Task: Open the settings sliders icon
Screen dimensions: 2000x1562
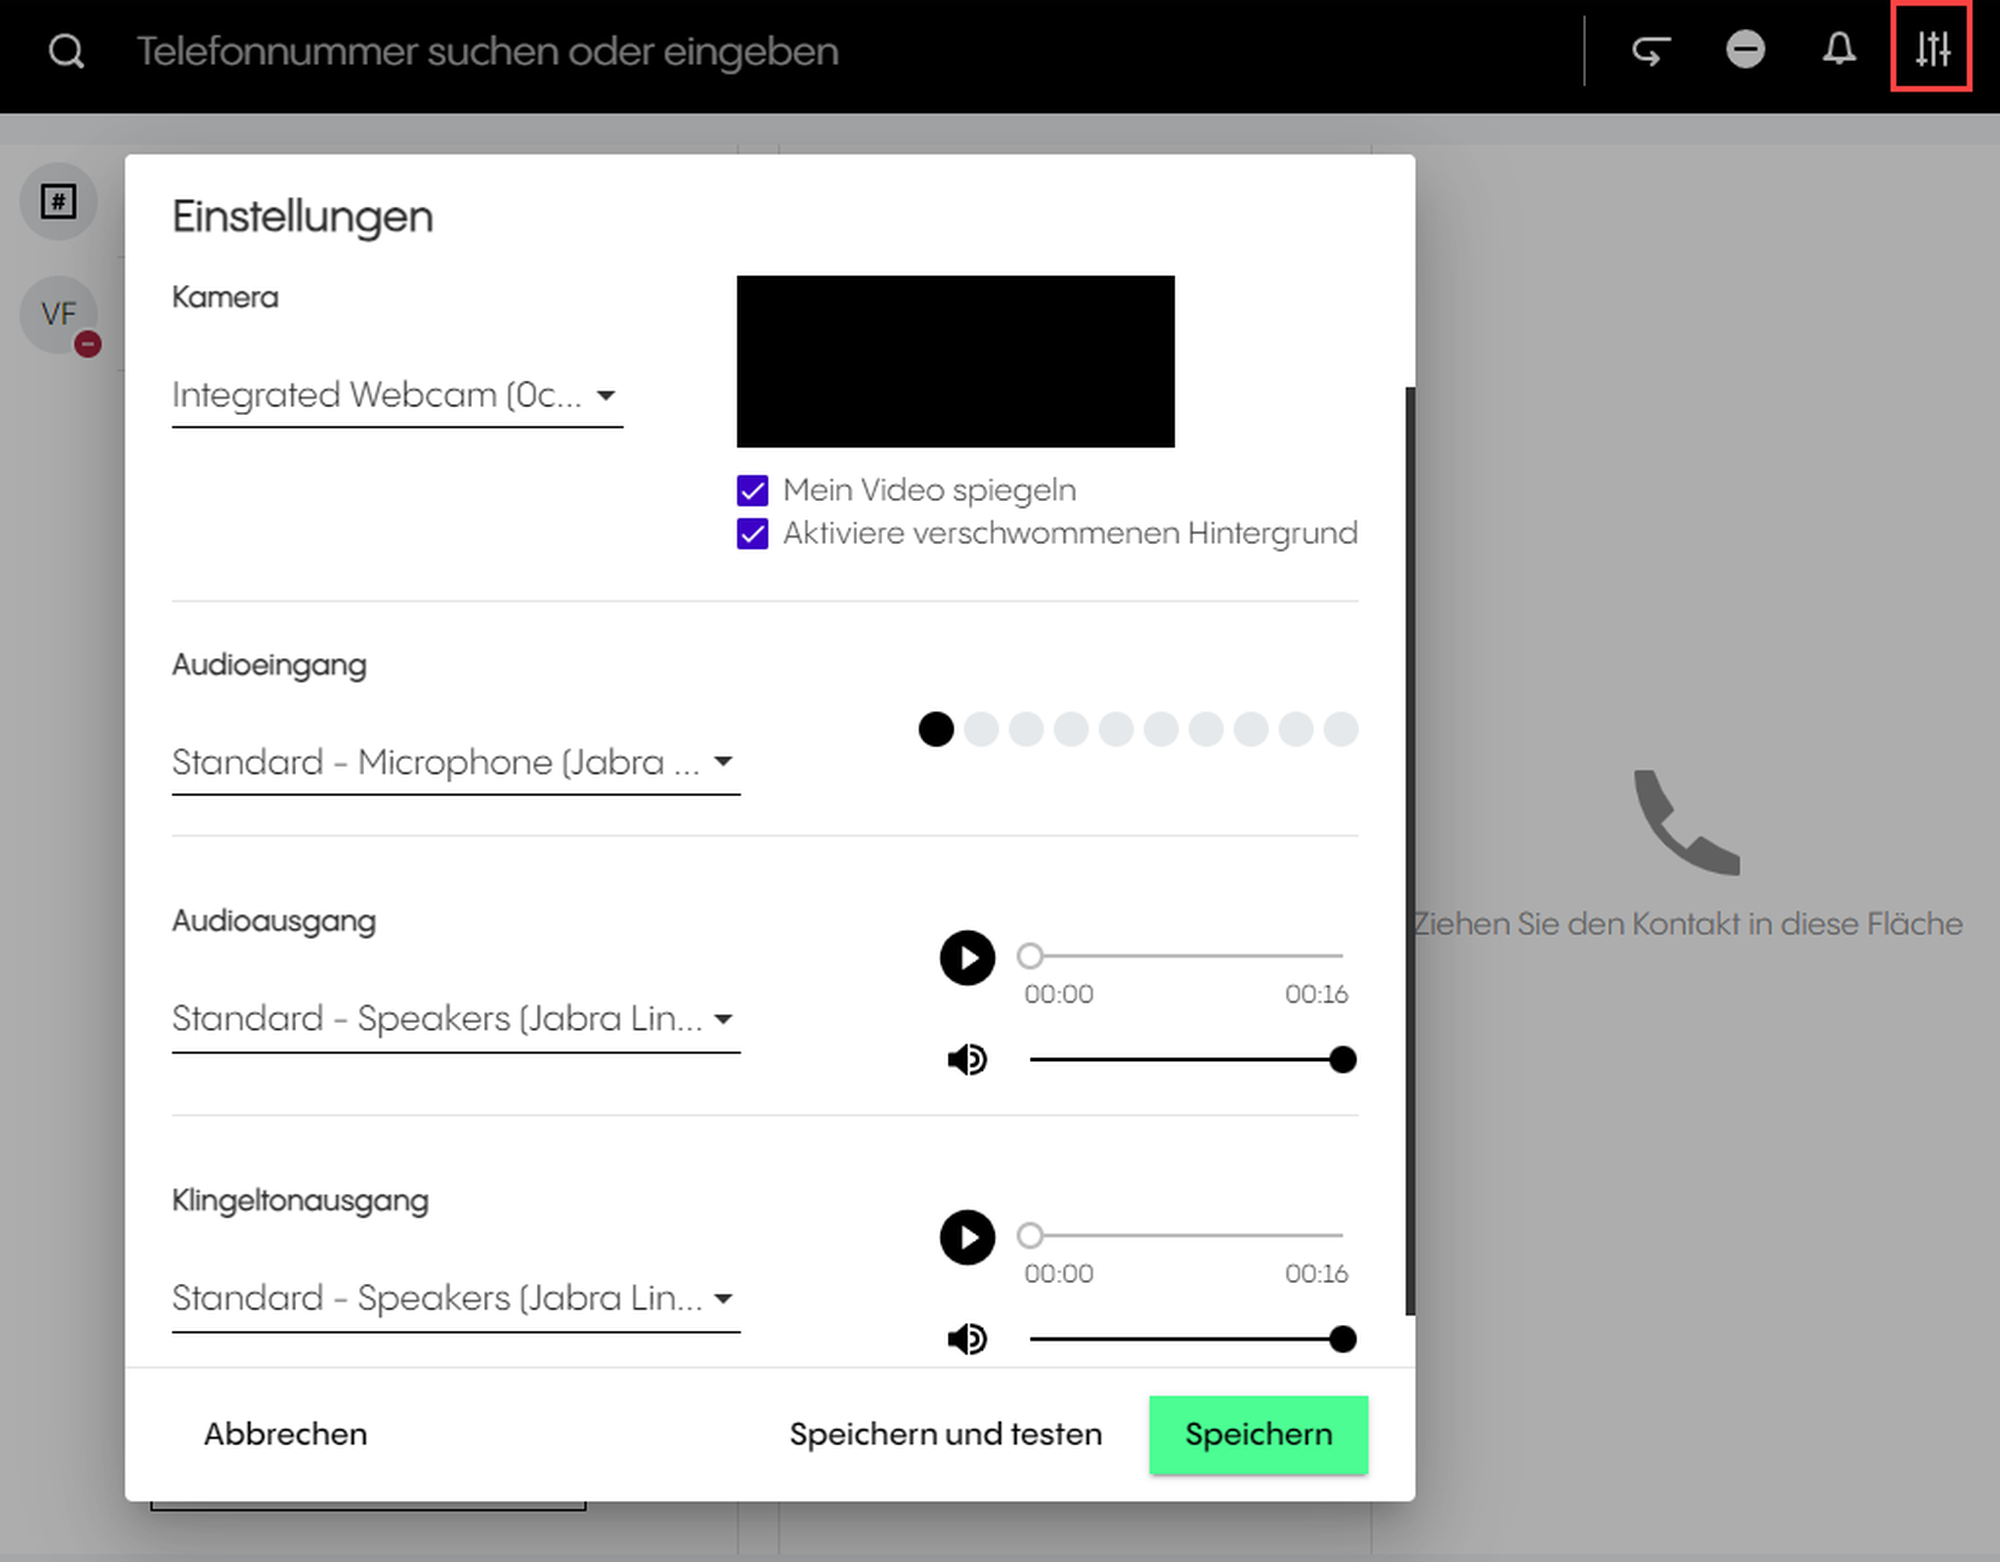Action: coord(1931,49)
